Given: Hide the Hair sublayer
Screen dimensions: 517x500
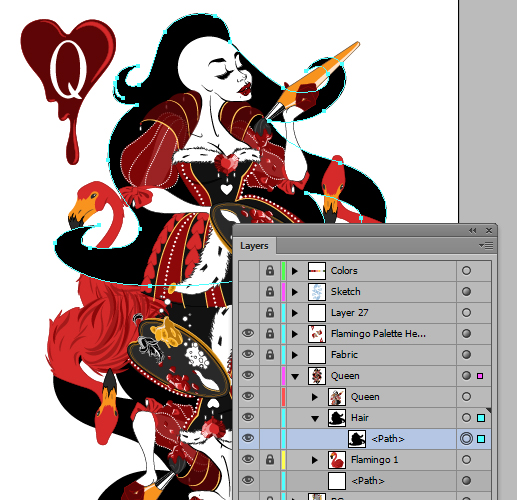Looking at the screenshot, I should point(248,417).
